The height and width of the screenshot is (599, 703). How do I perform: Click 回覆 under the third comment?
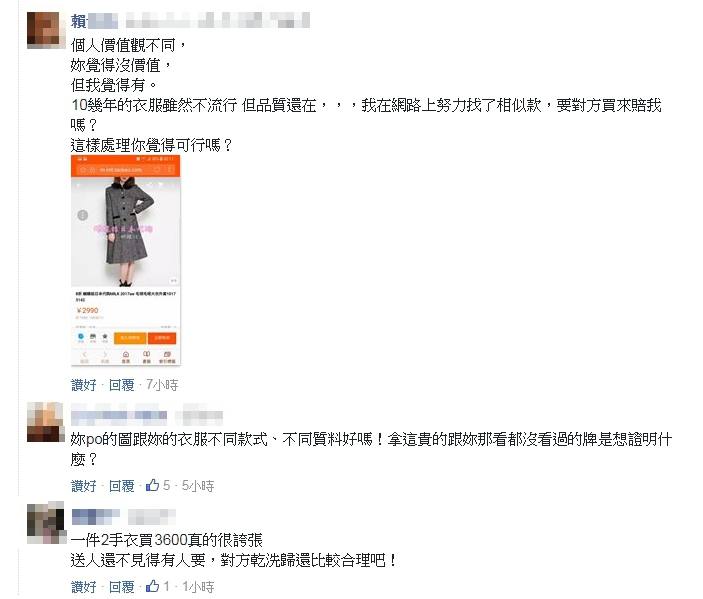122,586
